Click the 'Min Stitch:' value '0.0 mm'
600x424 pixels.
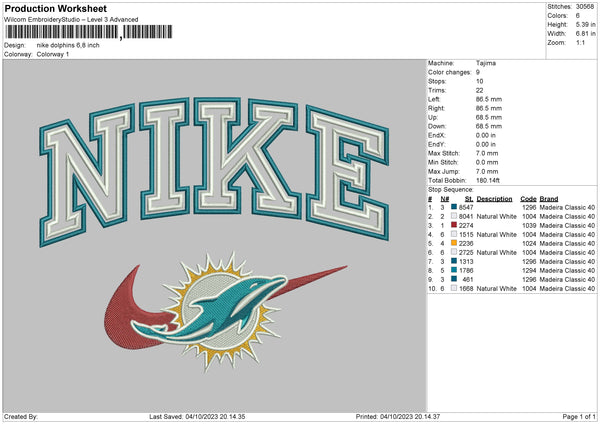(x=487, y=162)
